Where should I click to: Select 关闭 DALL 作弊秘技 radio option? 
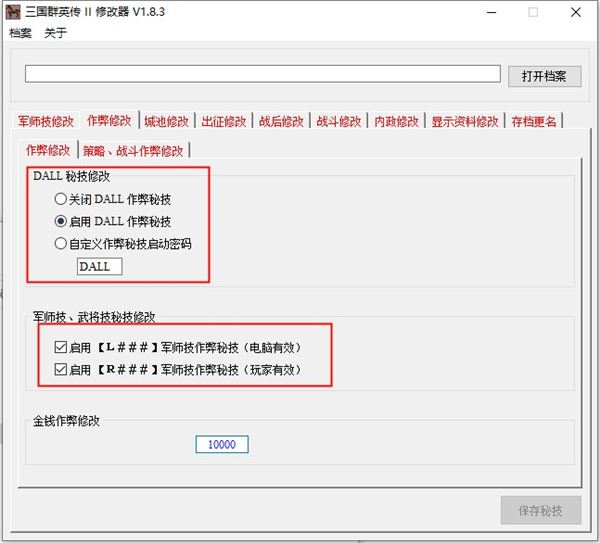[62, 199]
